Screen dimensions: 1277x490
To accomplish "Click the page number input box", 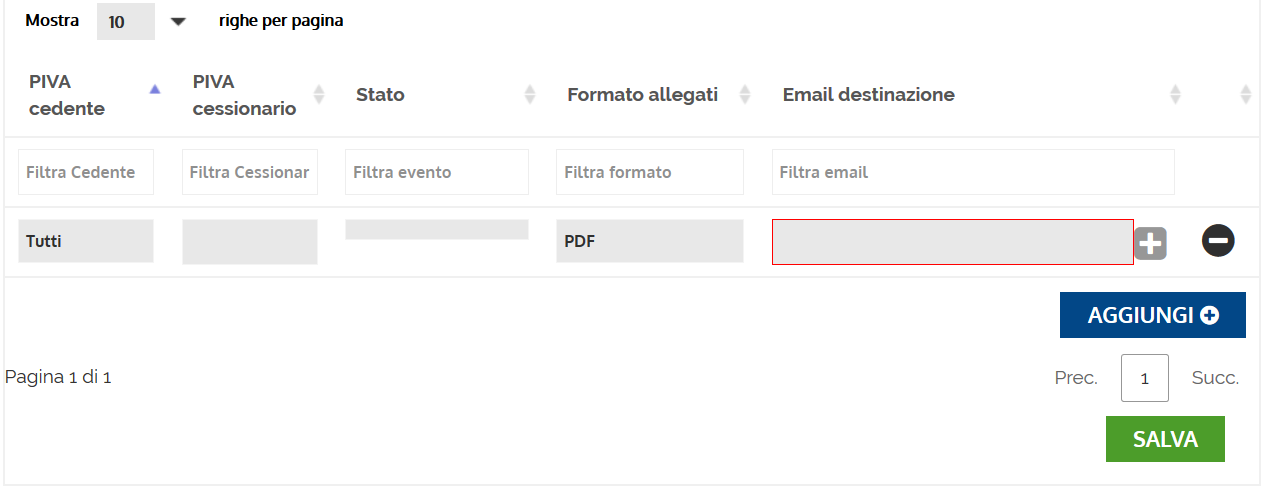I will [x=1145, y=378].
